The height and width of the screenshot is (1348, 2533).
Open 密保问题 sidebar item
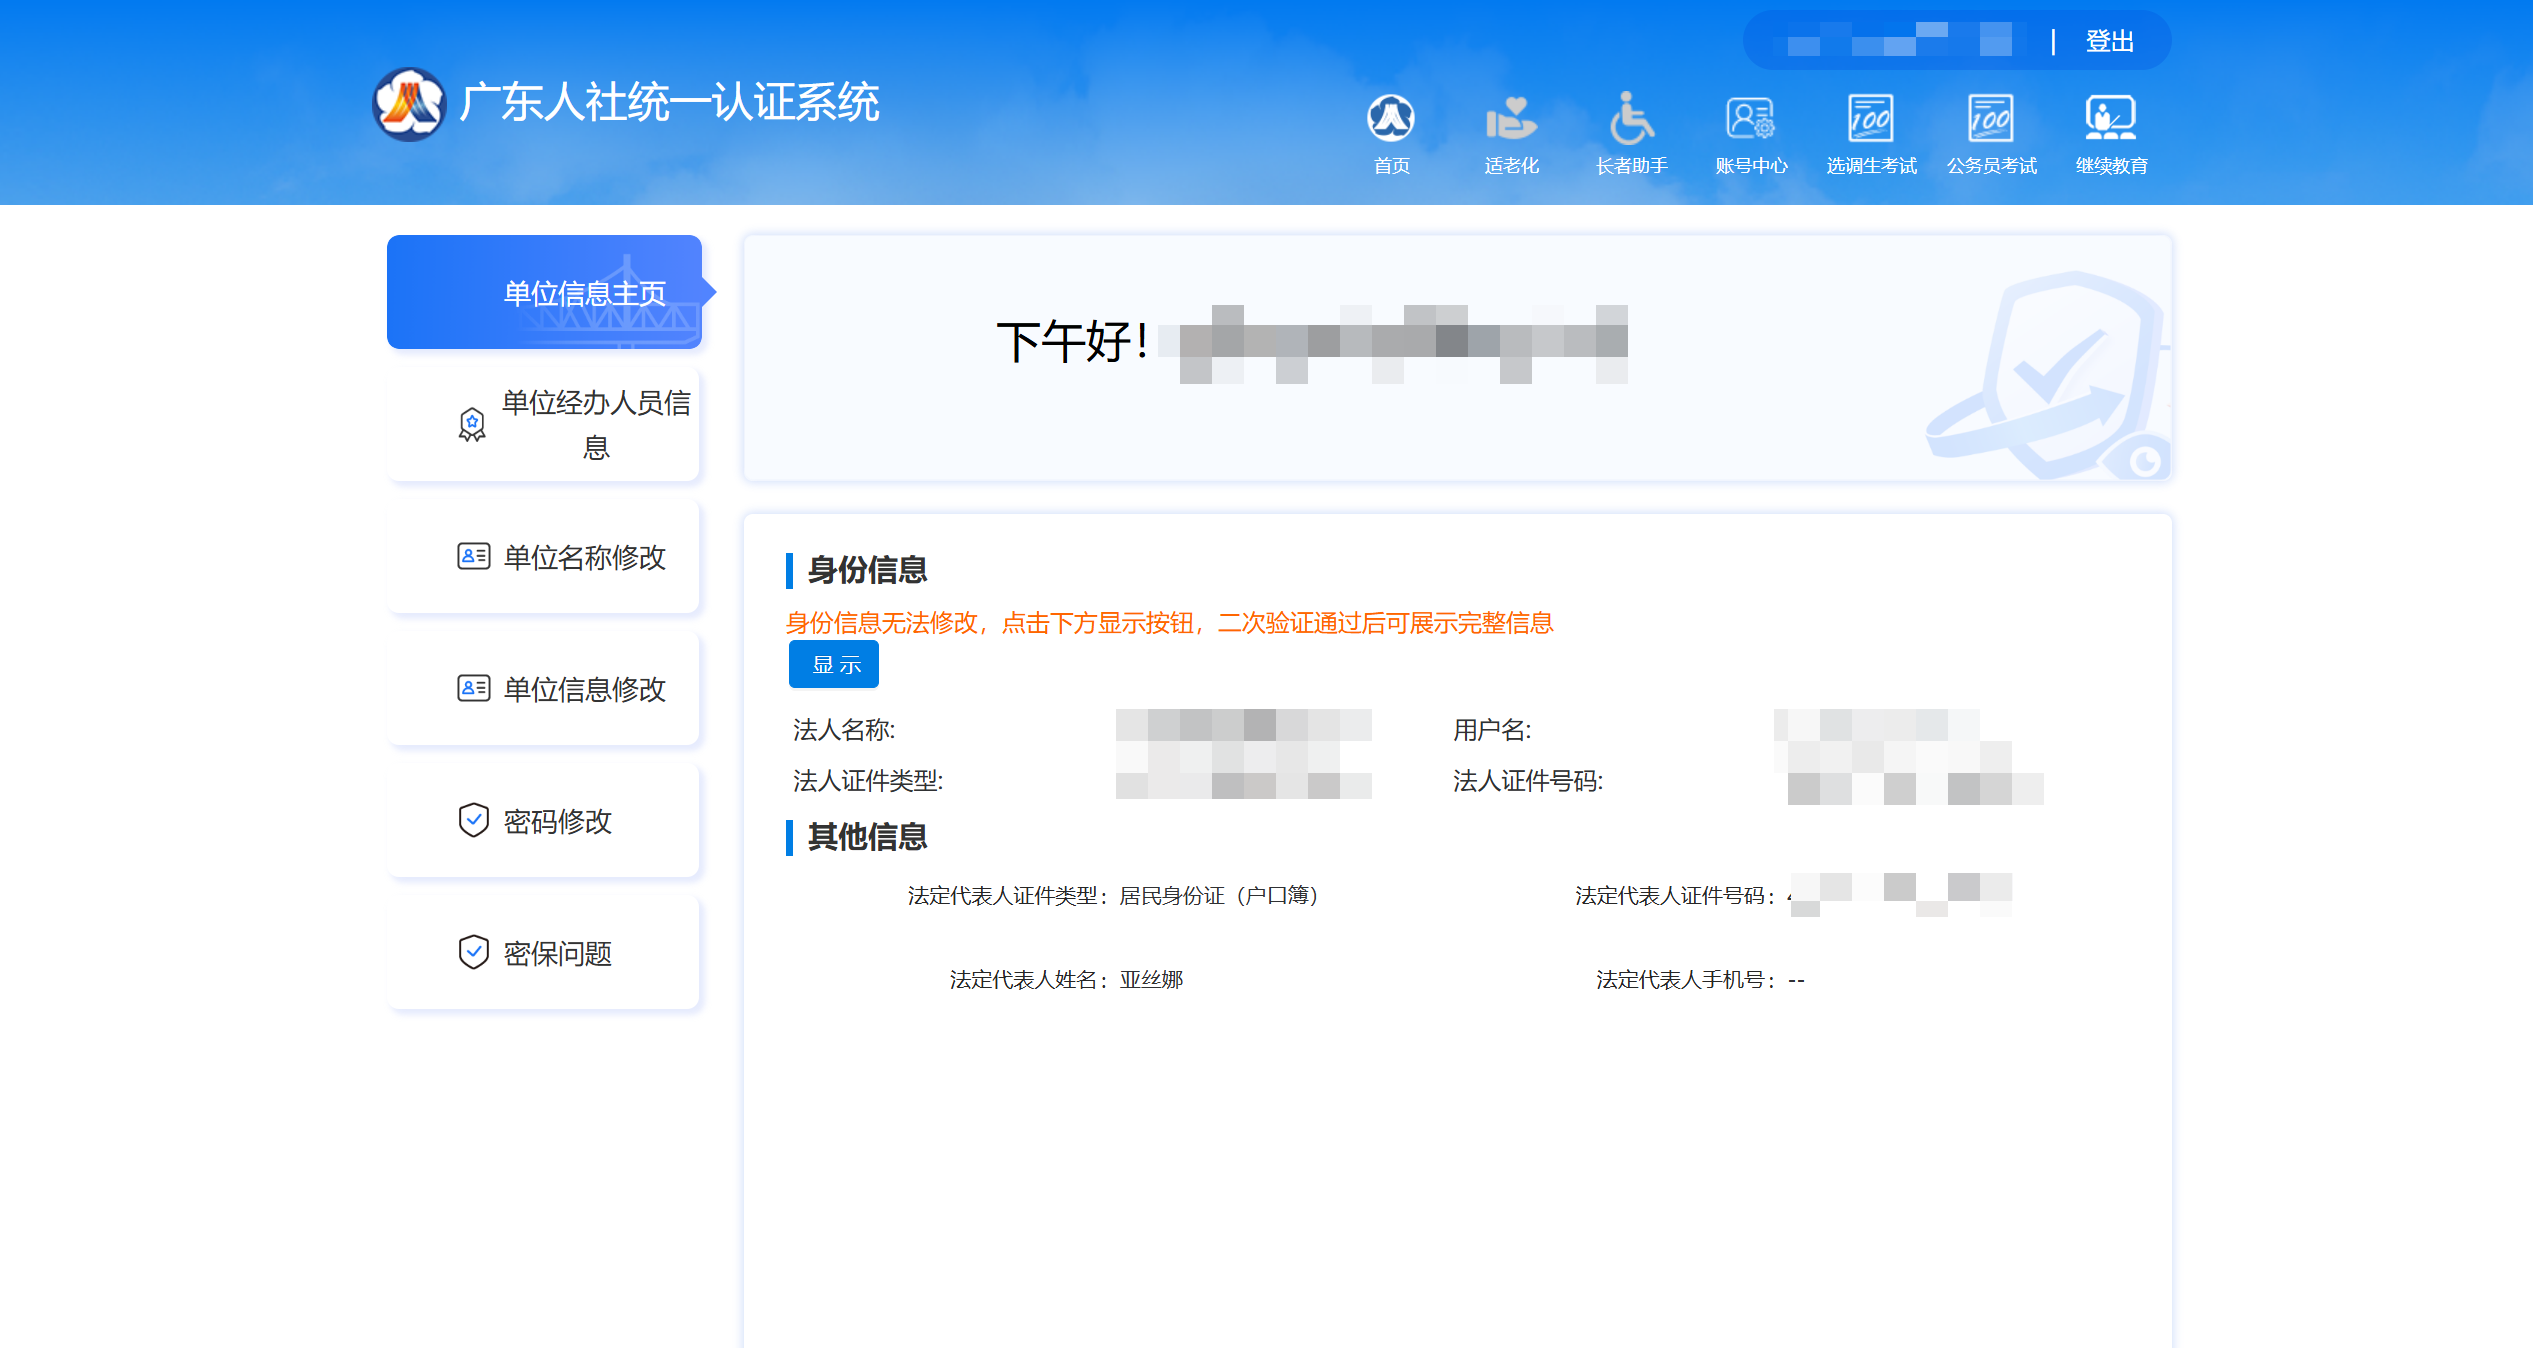click(557, 953)
